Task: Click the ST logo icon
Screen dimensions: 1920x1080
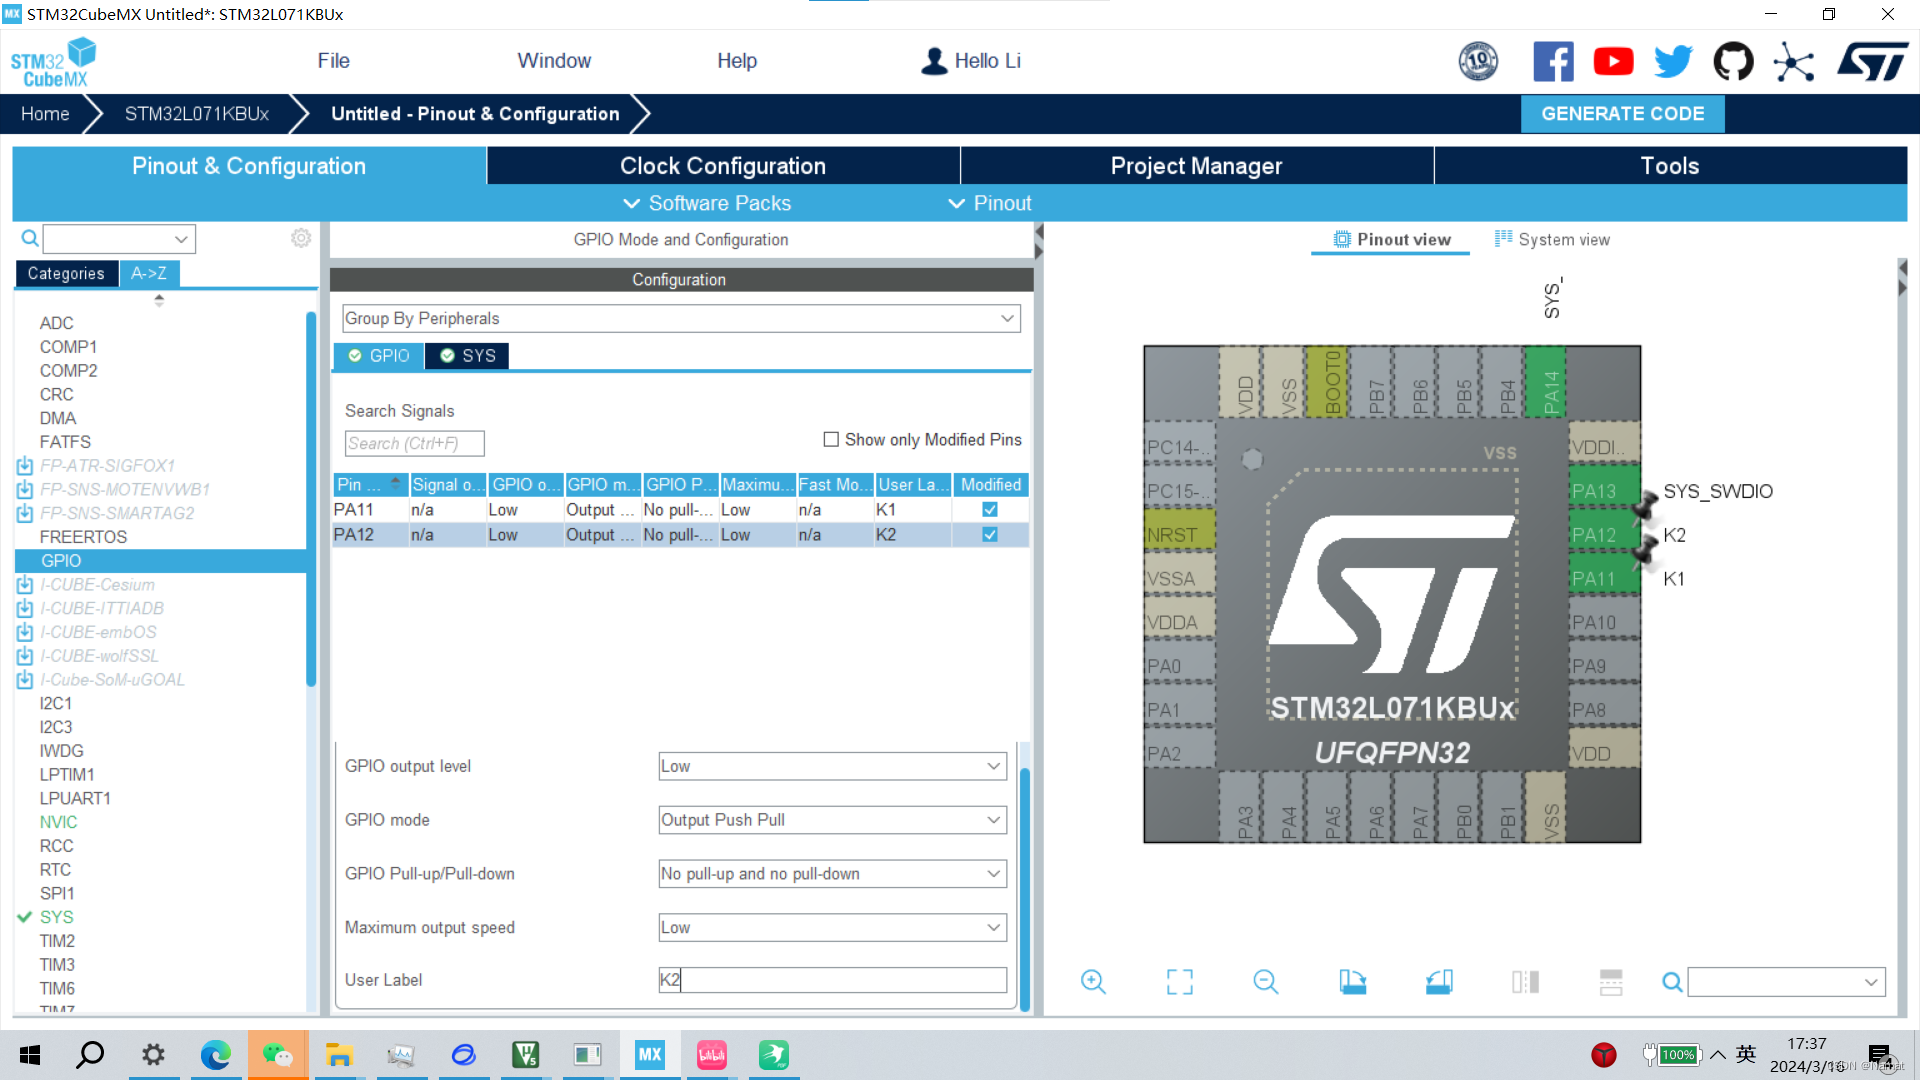Action: point(1872,62)
